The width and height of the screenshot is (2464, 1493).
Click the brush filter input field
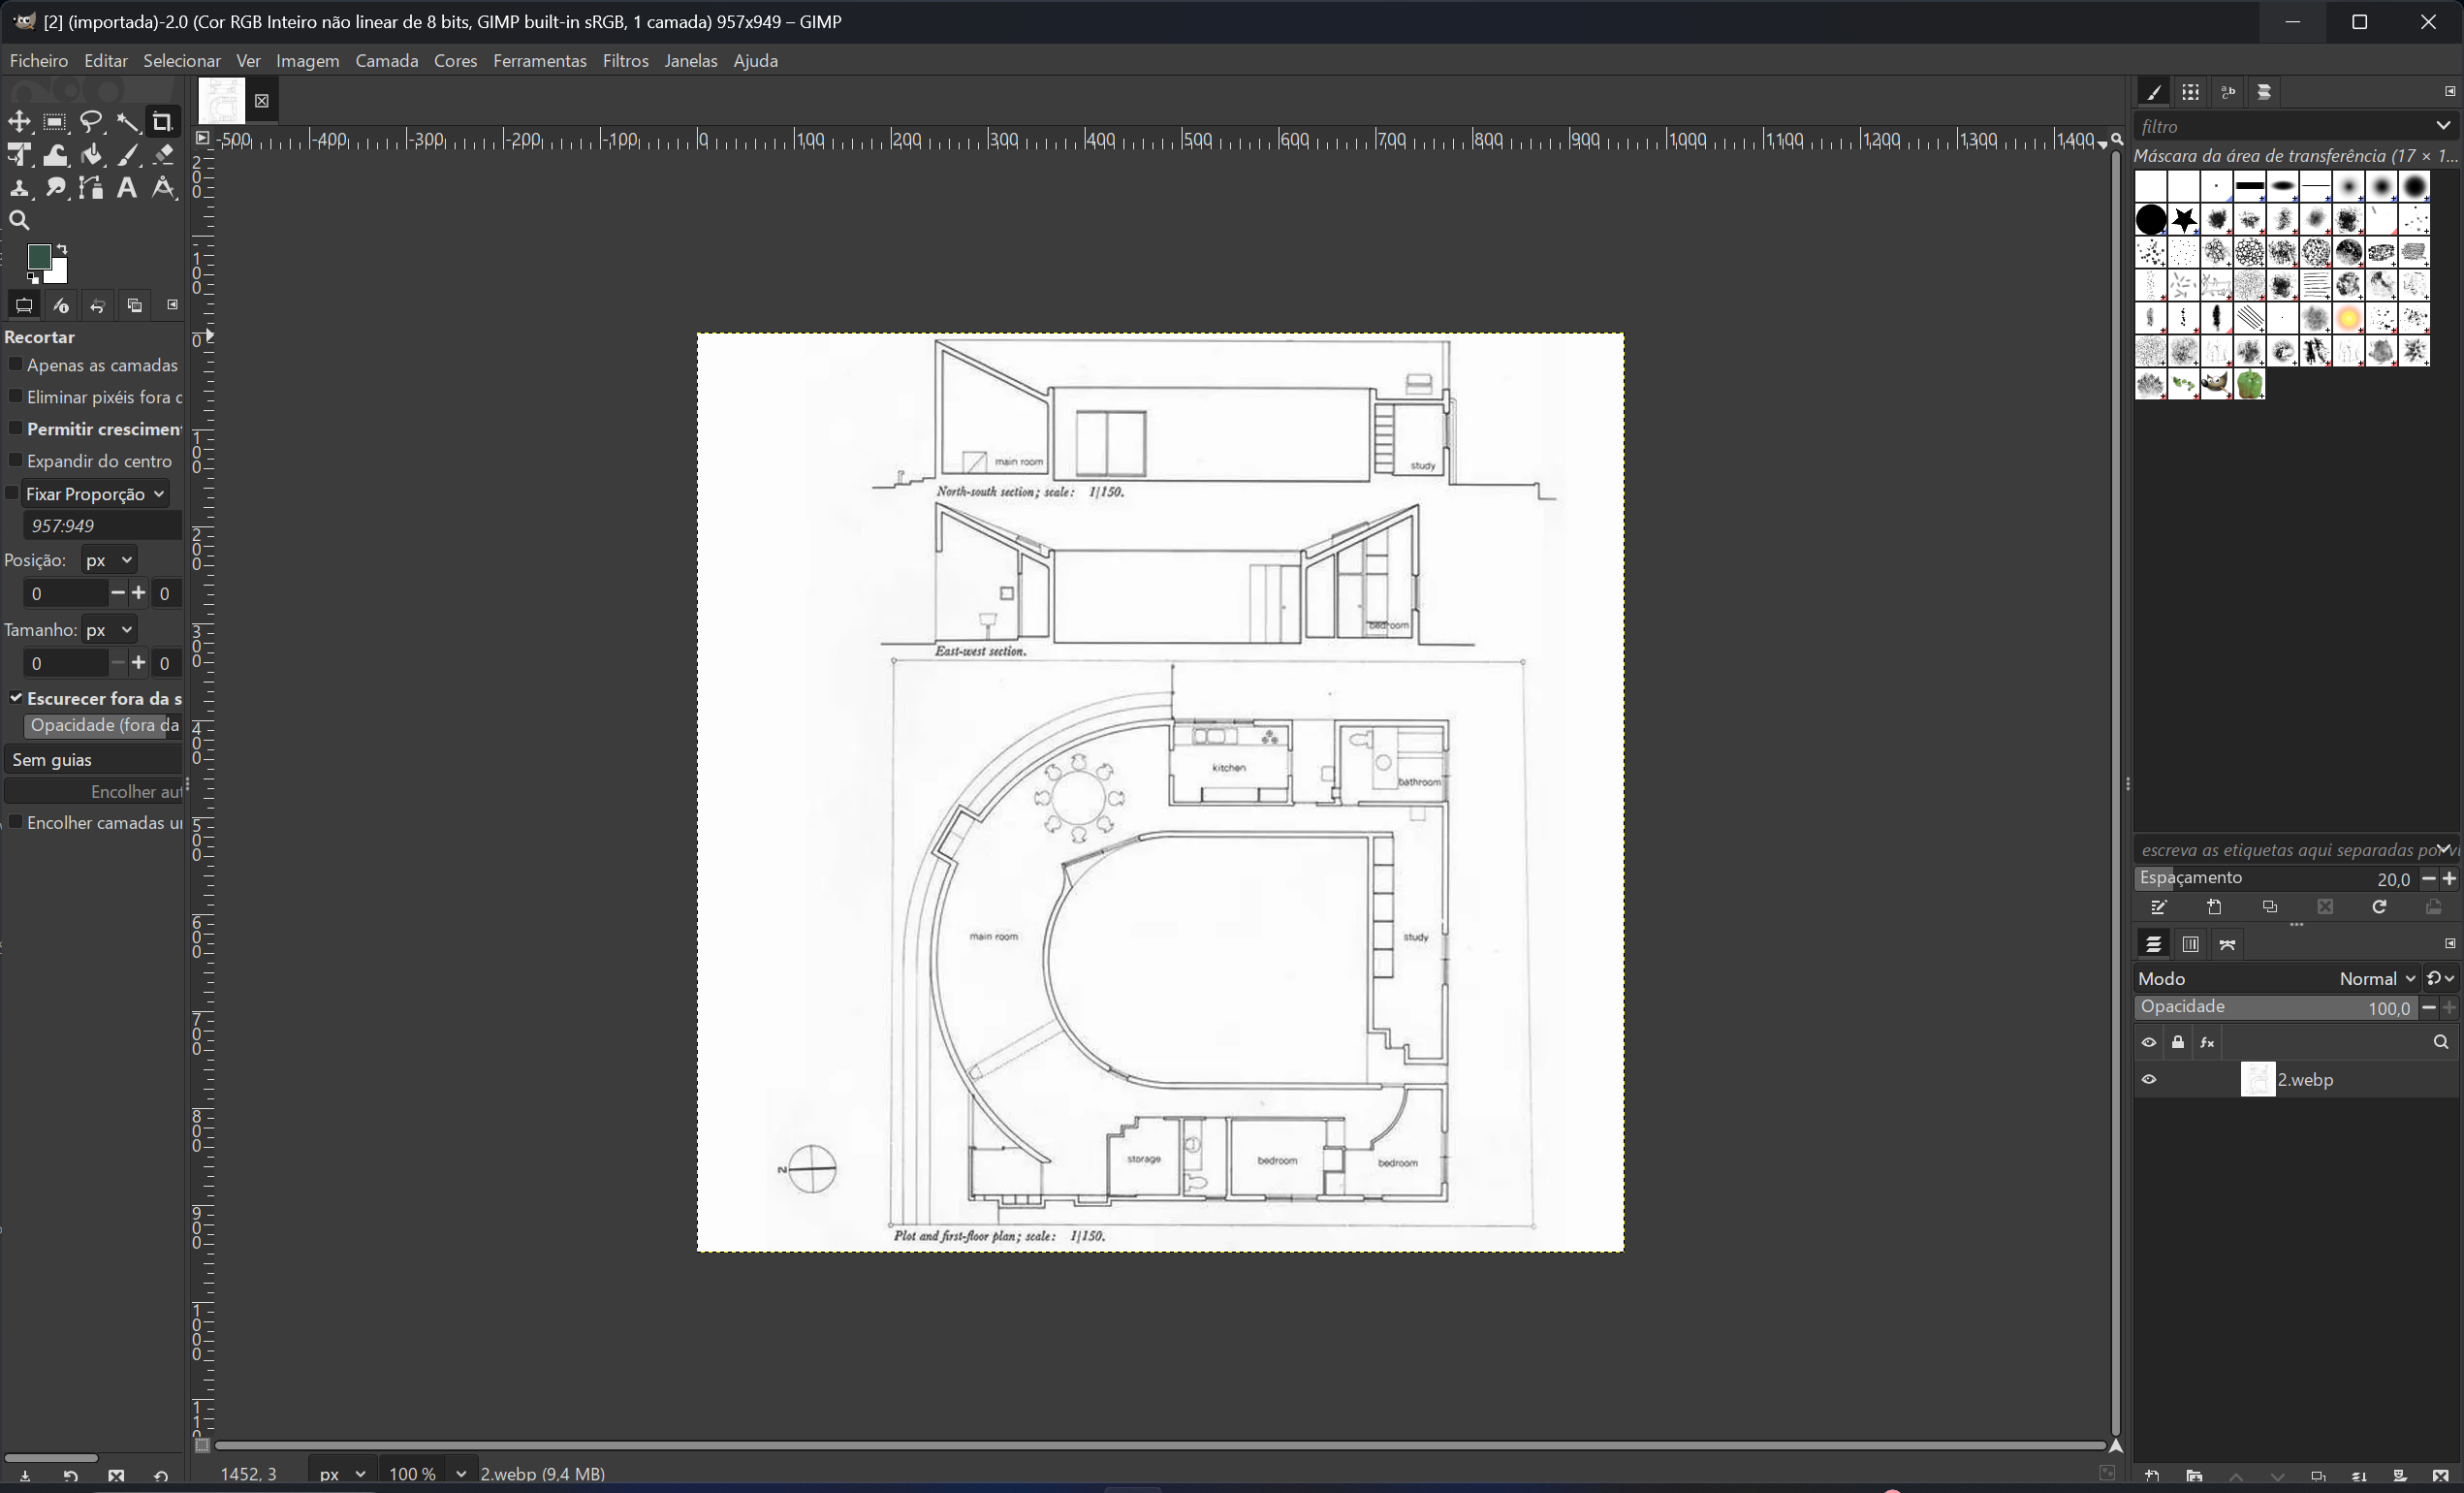2280,126
